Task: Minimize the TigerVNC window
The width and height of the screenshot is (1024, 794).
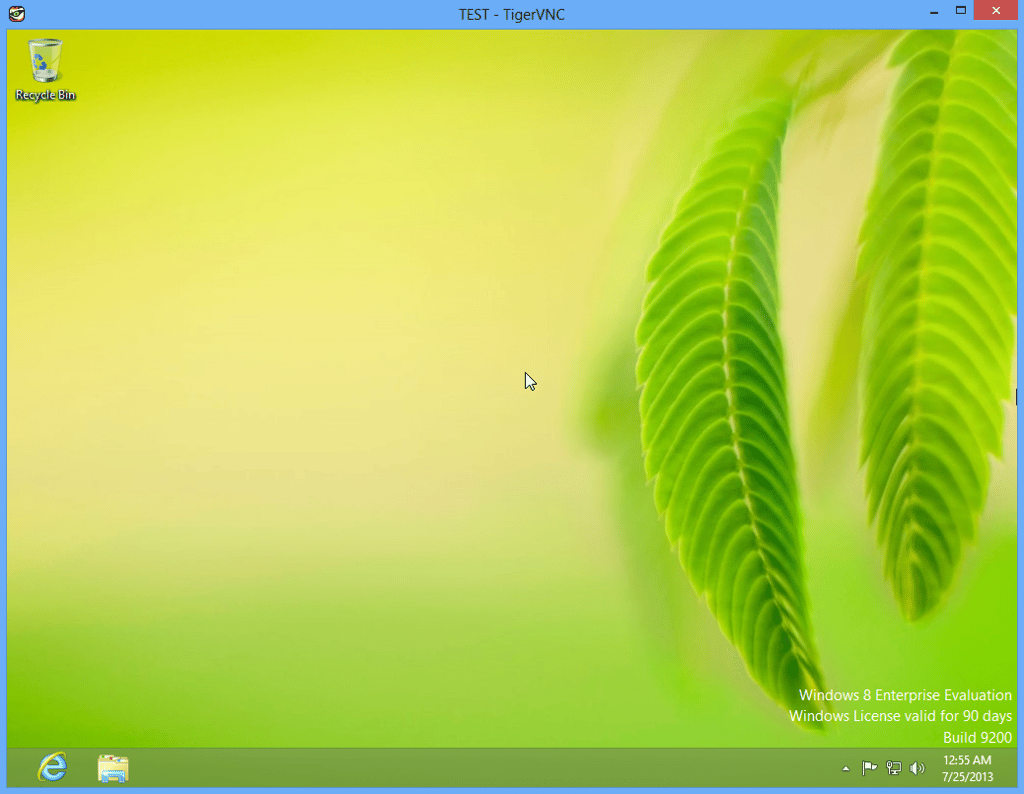Action: pos(934,11)
